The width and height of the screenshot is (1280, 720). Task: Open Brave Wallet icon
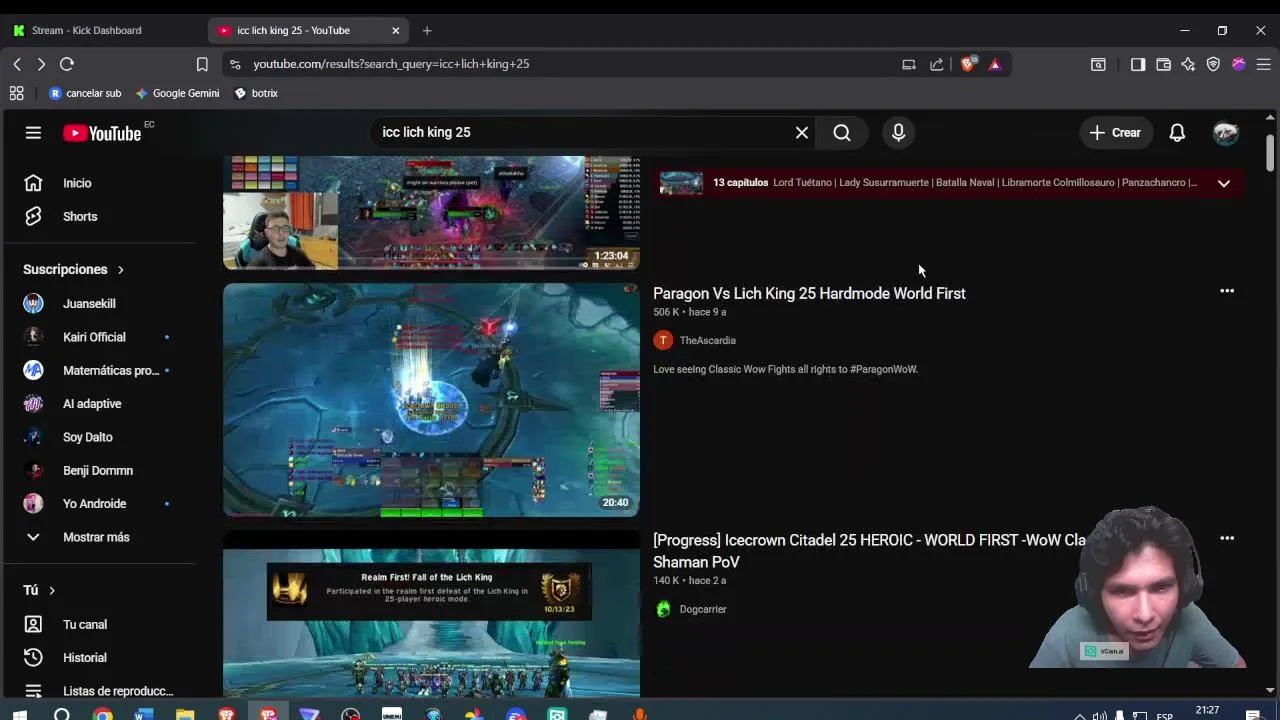[x=1163, y=64]
